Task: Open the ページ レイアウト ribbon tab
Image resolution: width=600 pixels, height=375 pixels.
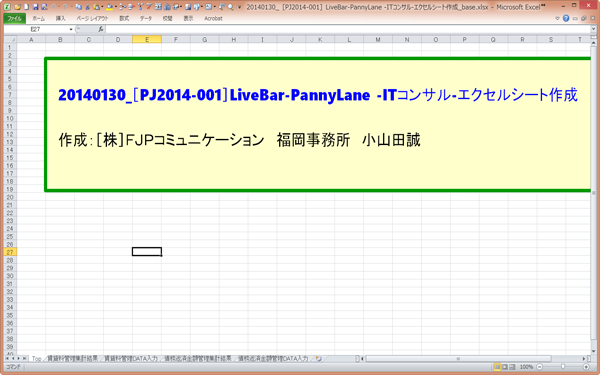Action: click(x=92, y=18)
